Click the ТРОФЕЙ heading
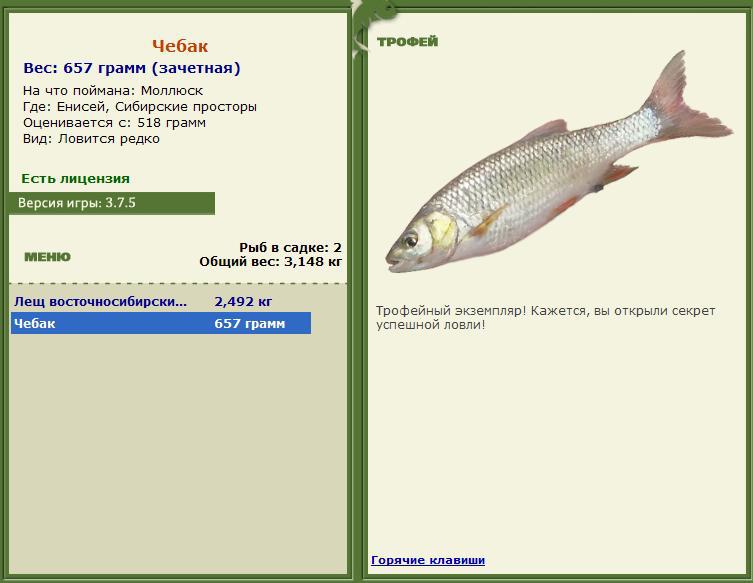 [407, 42]
